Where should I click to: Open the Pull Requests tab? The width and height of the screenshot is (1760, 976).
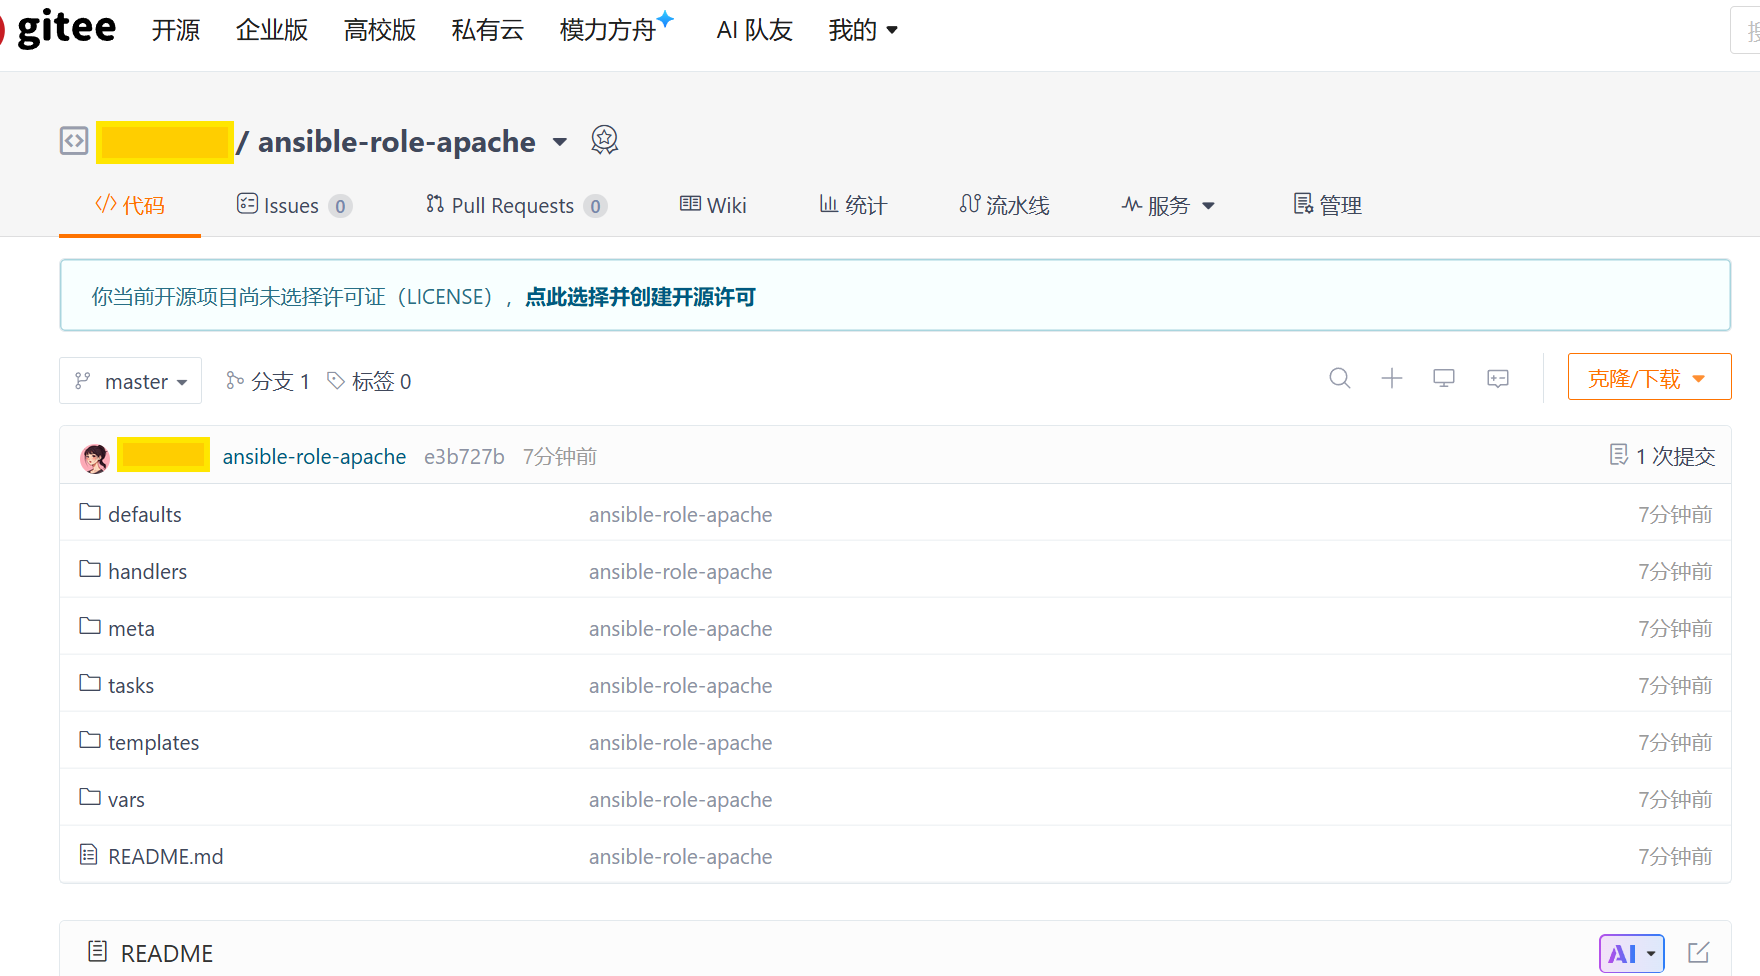point(516,206)
